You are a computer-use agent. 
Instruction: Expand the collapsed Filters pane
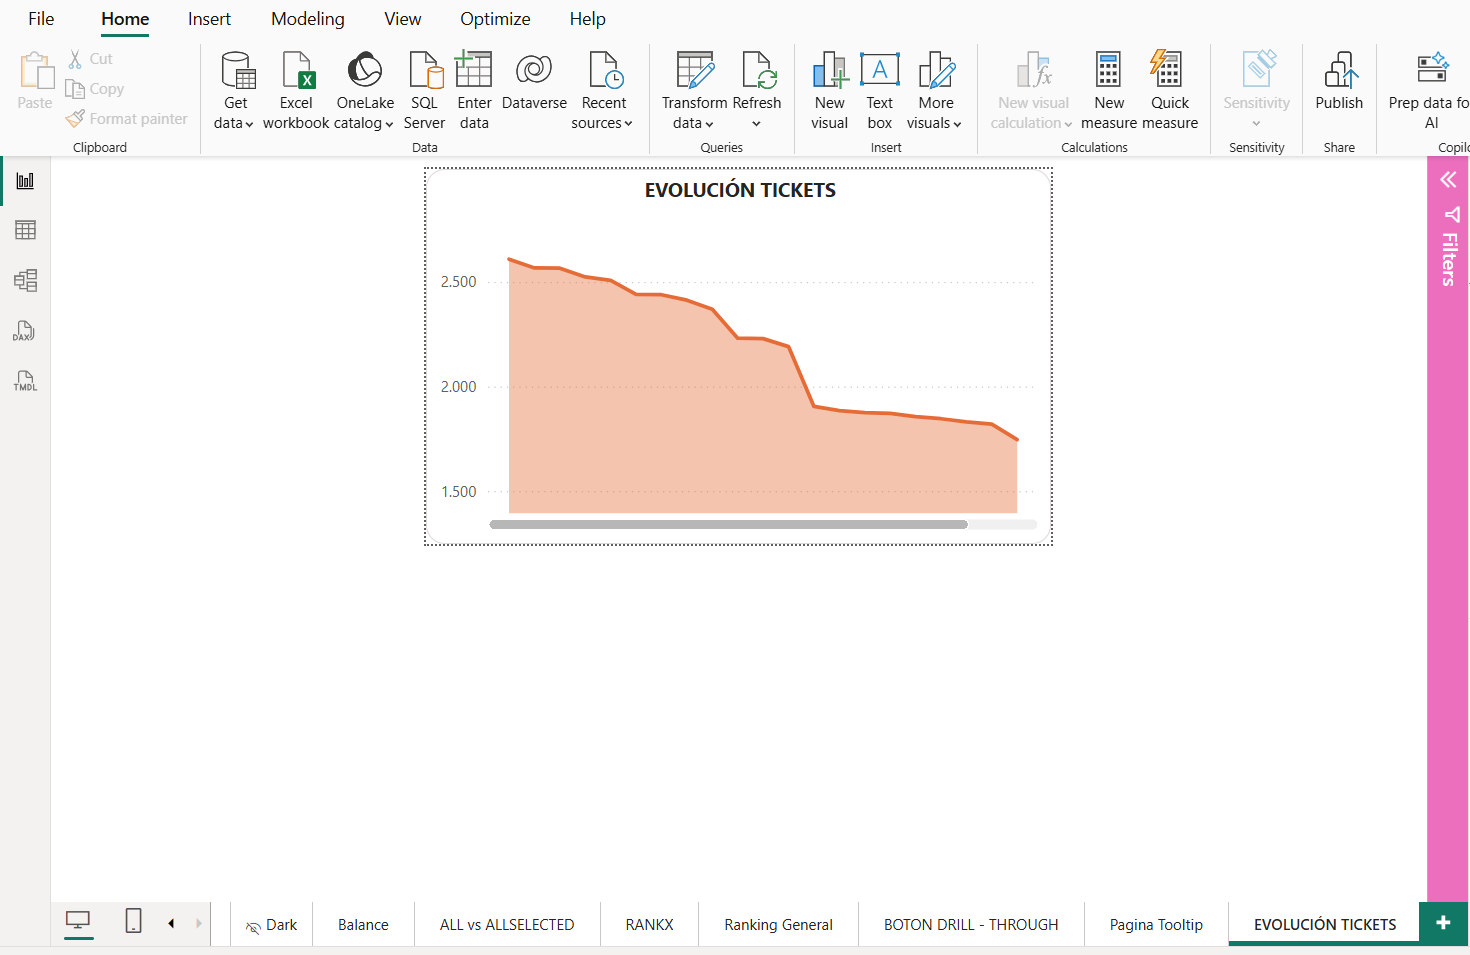coord(1447,180)
